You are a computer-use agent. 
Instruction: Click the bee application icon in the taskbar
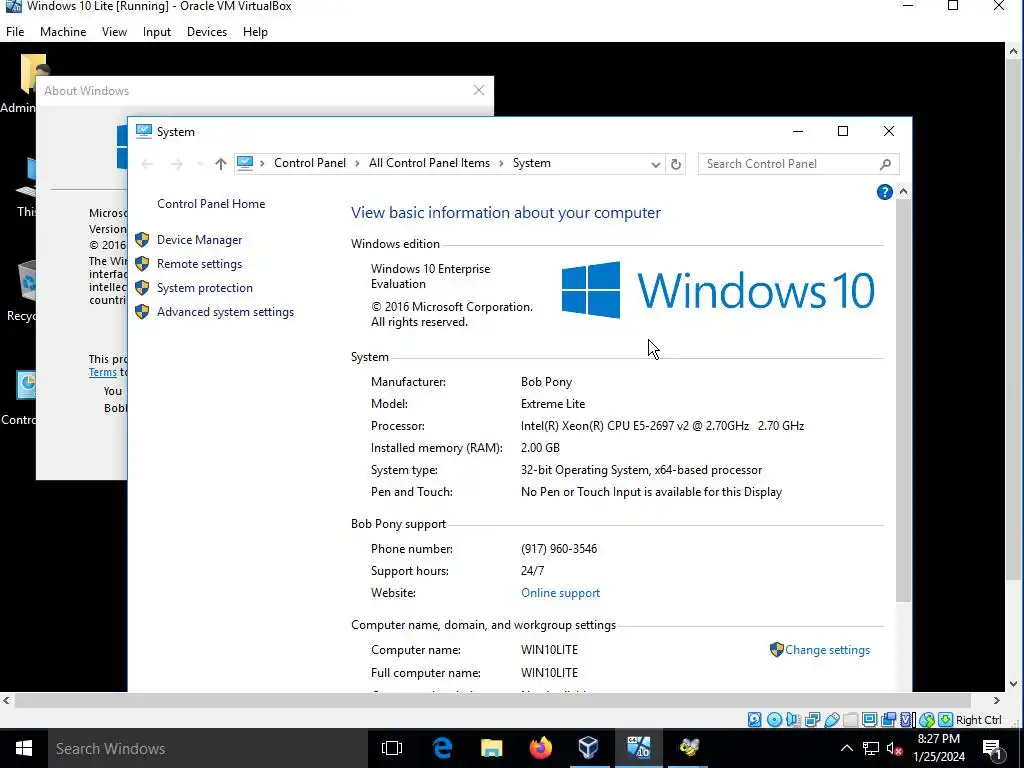point(688,748)
